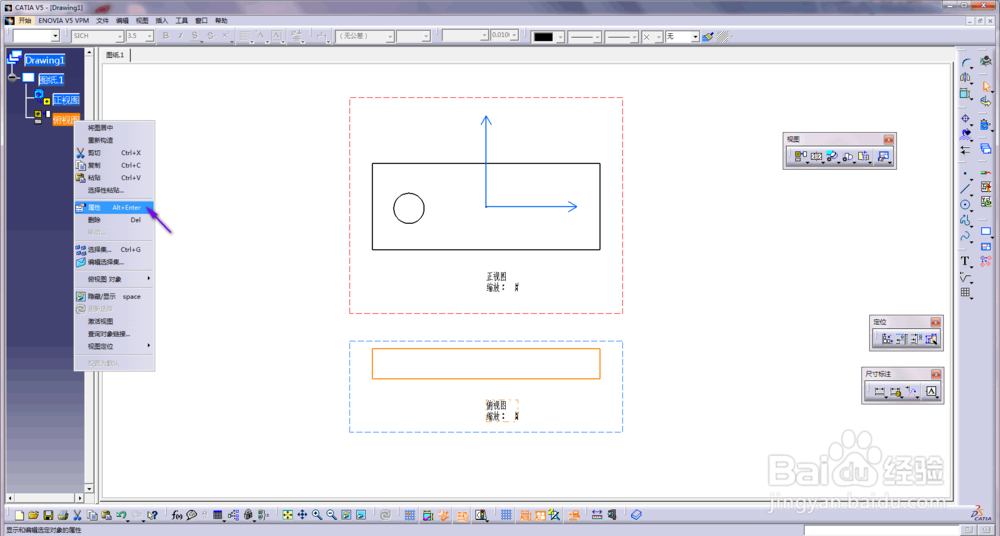Open the 无 dropdown in top toolbar
1000x536 pixels.
click(695, 37)
